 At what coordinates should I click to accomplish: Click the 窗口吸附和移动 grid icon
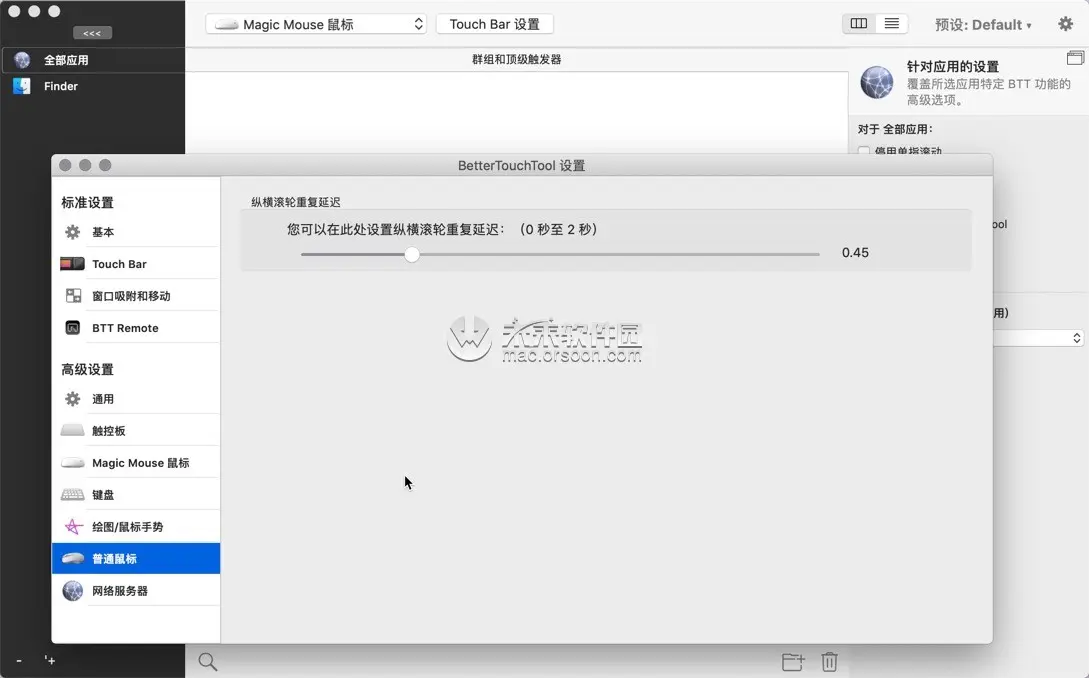pos(73,296)
